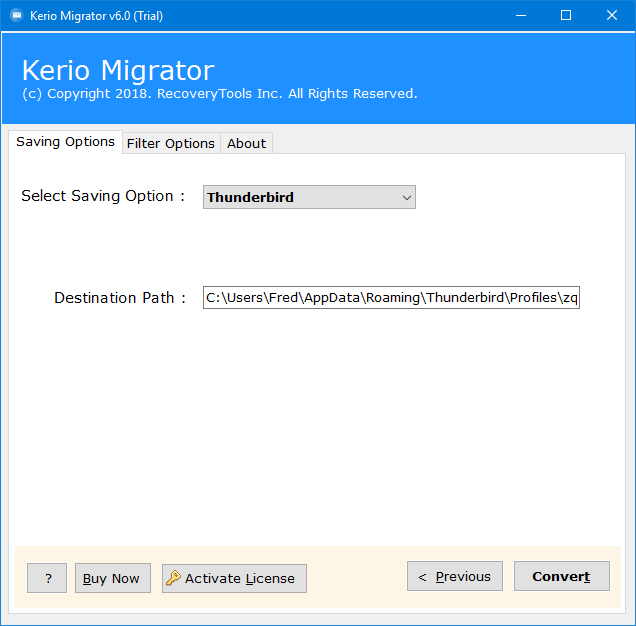Minimize the Kerio Migrator window
Image resolution: width=636 pixels, height=626 pixels.
pyautogui.click(x=521, y=15)
